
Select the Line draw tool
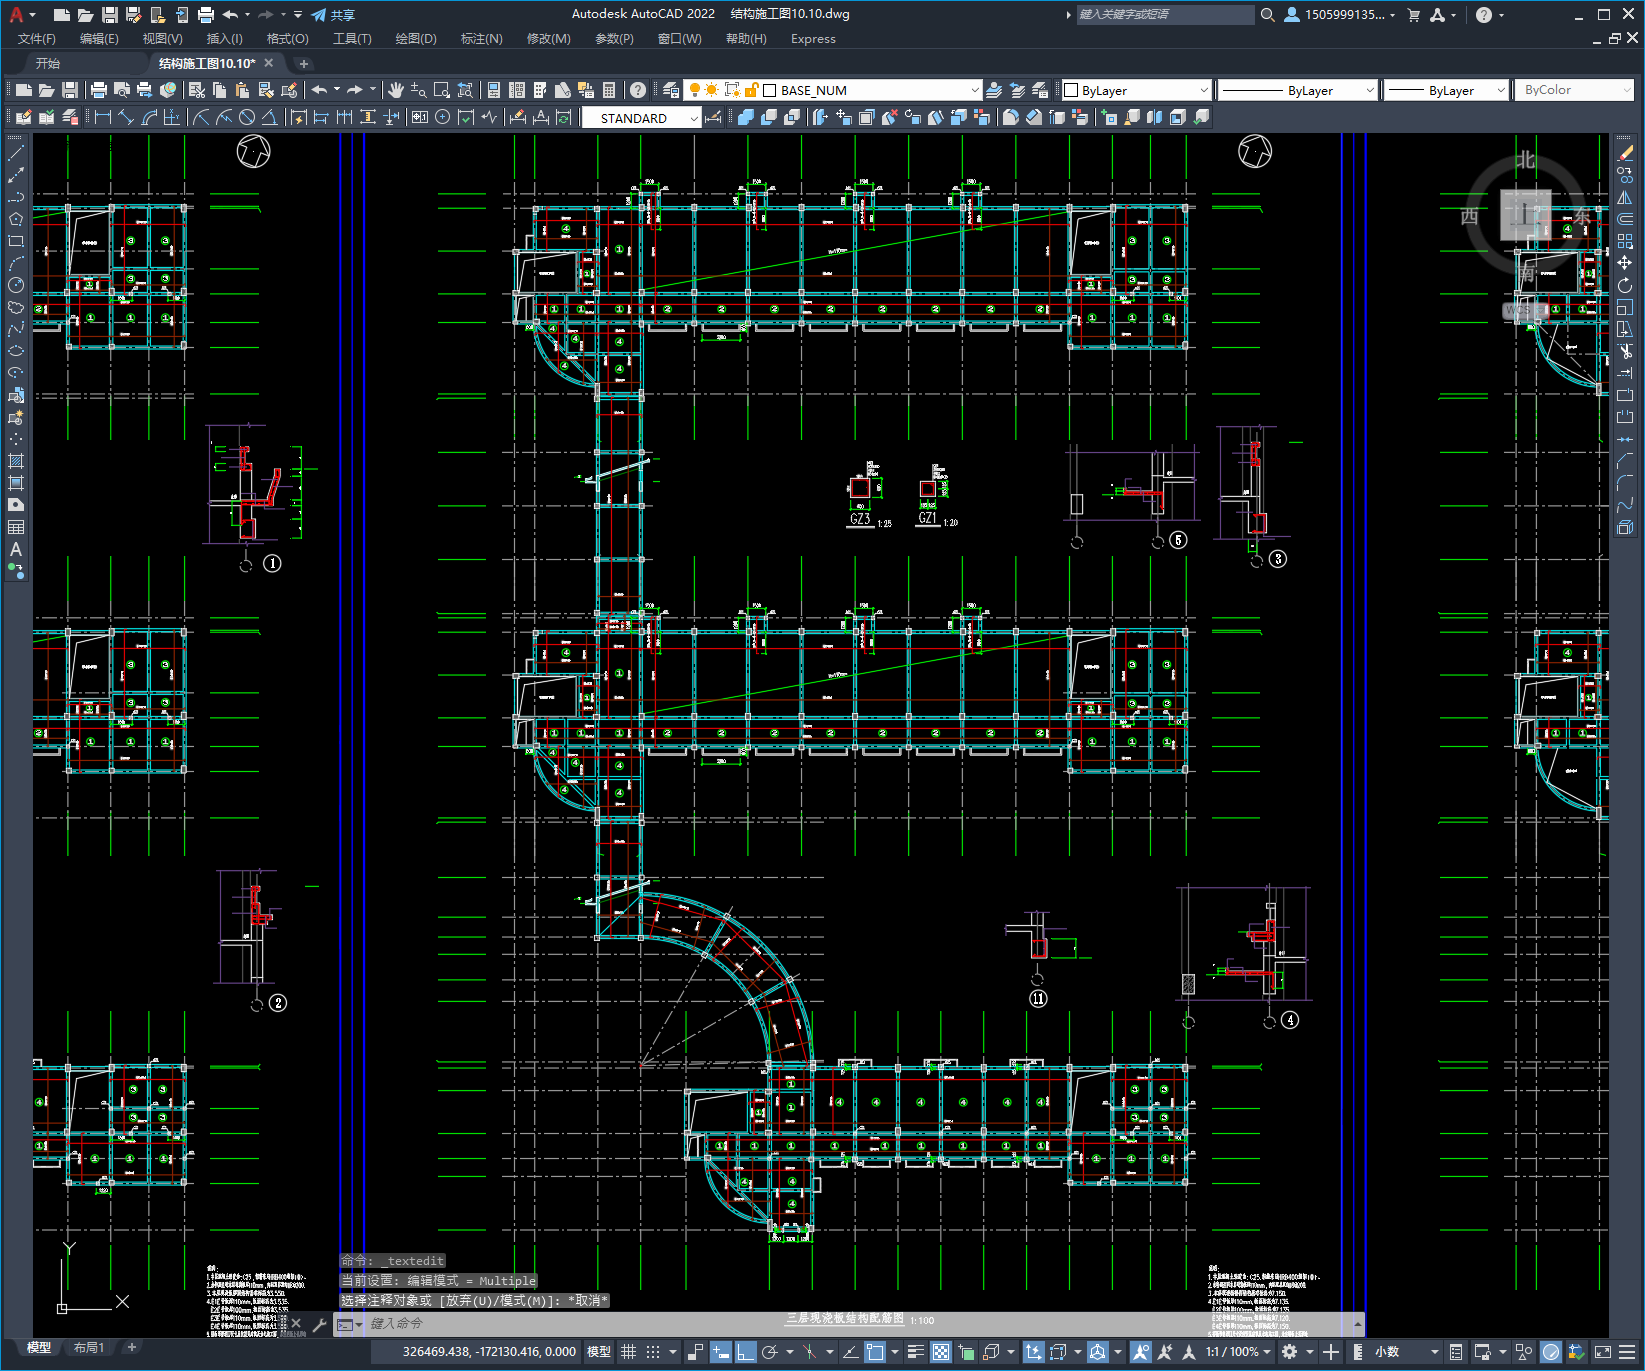click(x=16, y=154)
